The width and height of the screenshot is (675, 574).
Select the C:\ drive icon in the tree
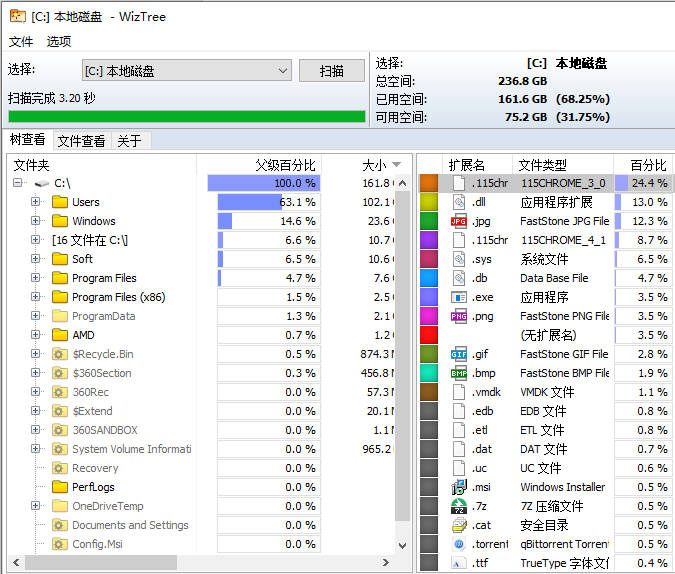pos(42,183)
